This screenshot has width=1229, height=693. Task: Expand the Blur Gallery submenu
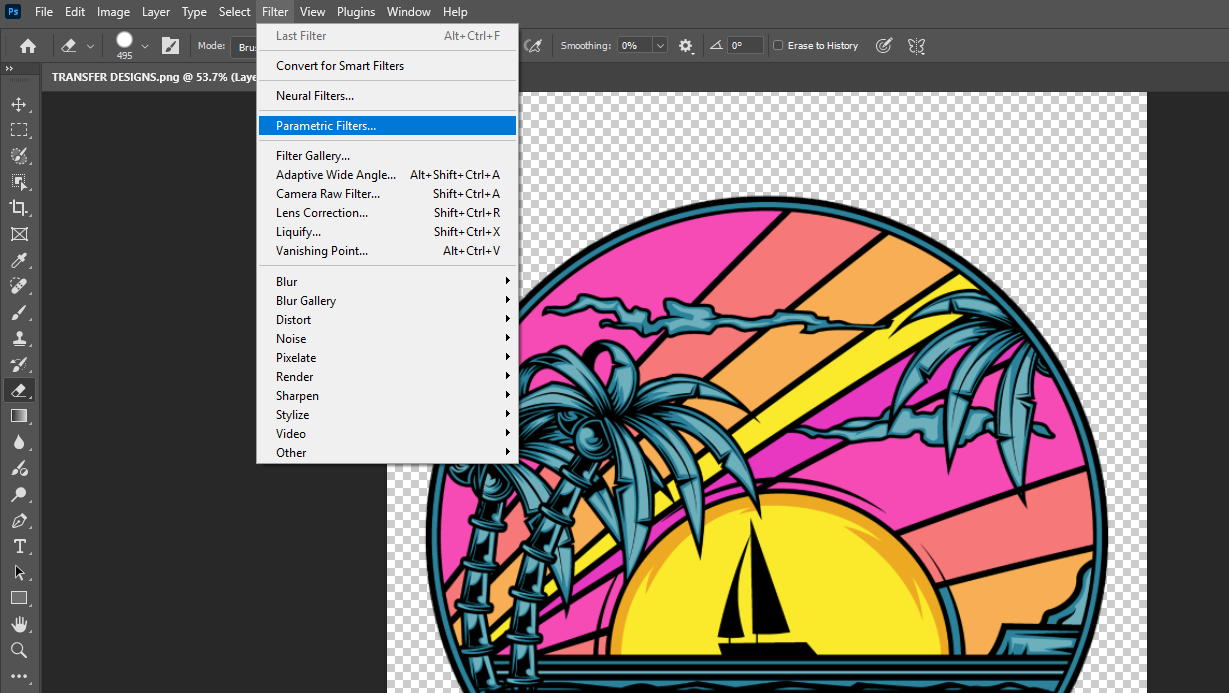pyautogui.click(x=387, y=300)
